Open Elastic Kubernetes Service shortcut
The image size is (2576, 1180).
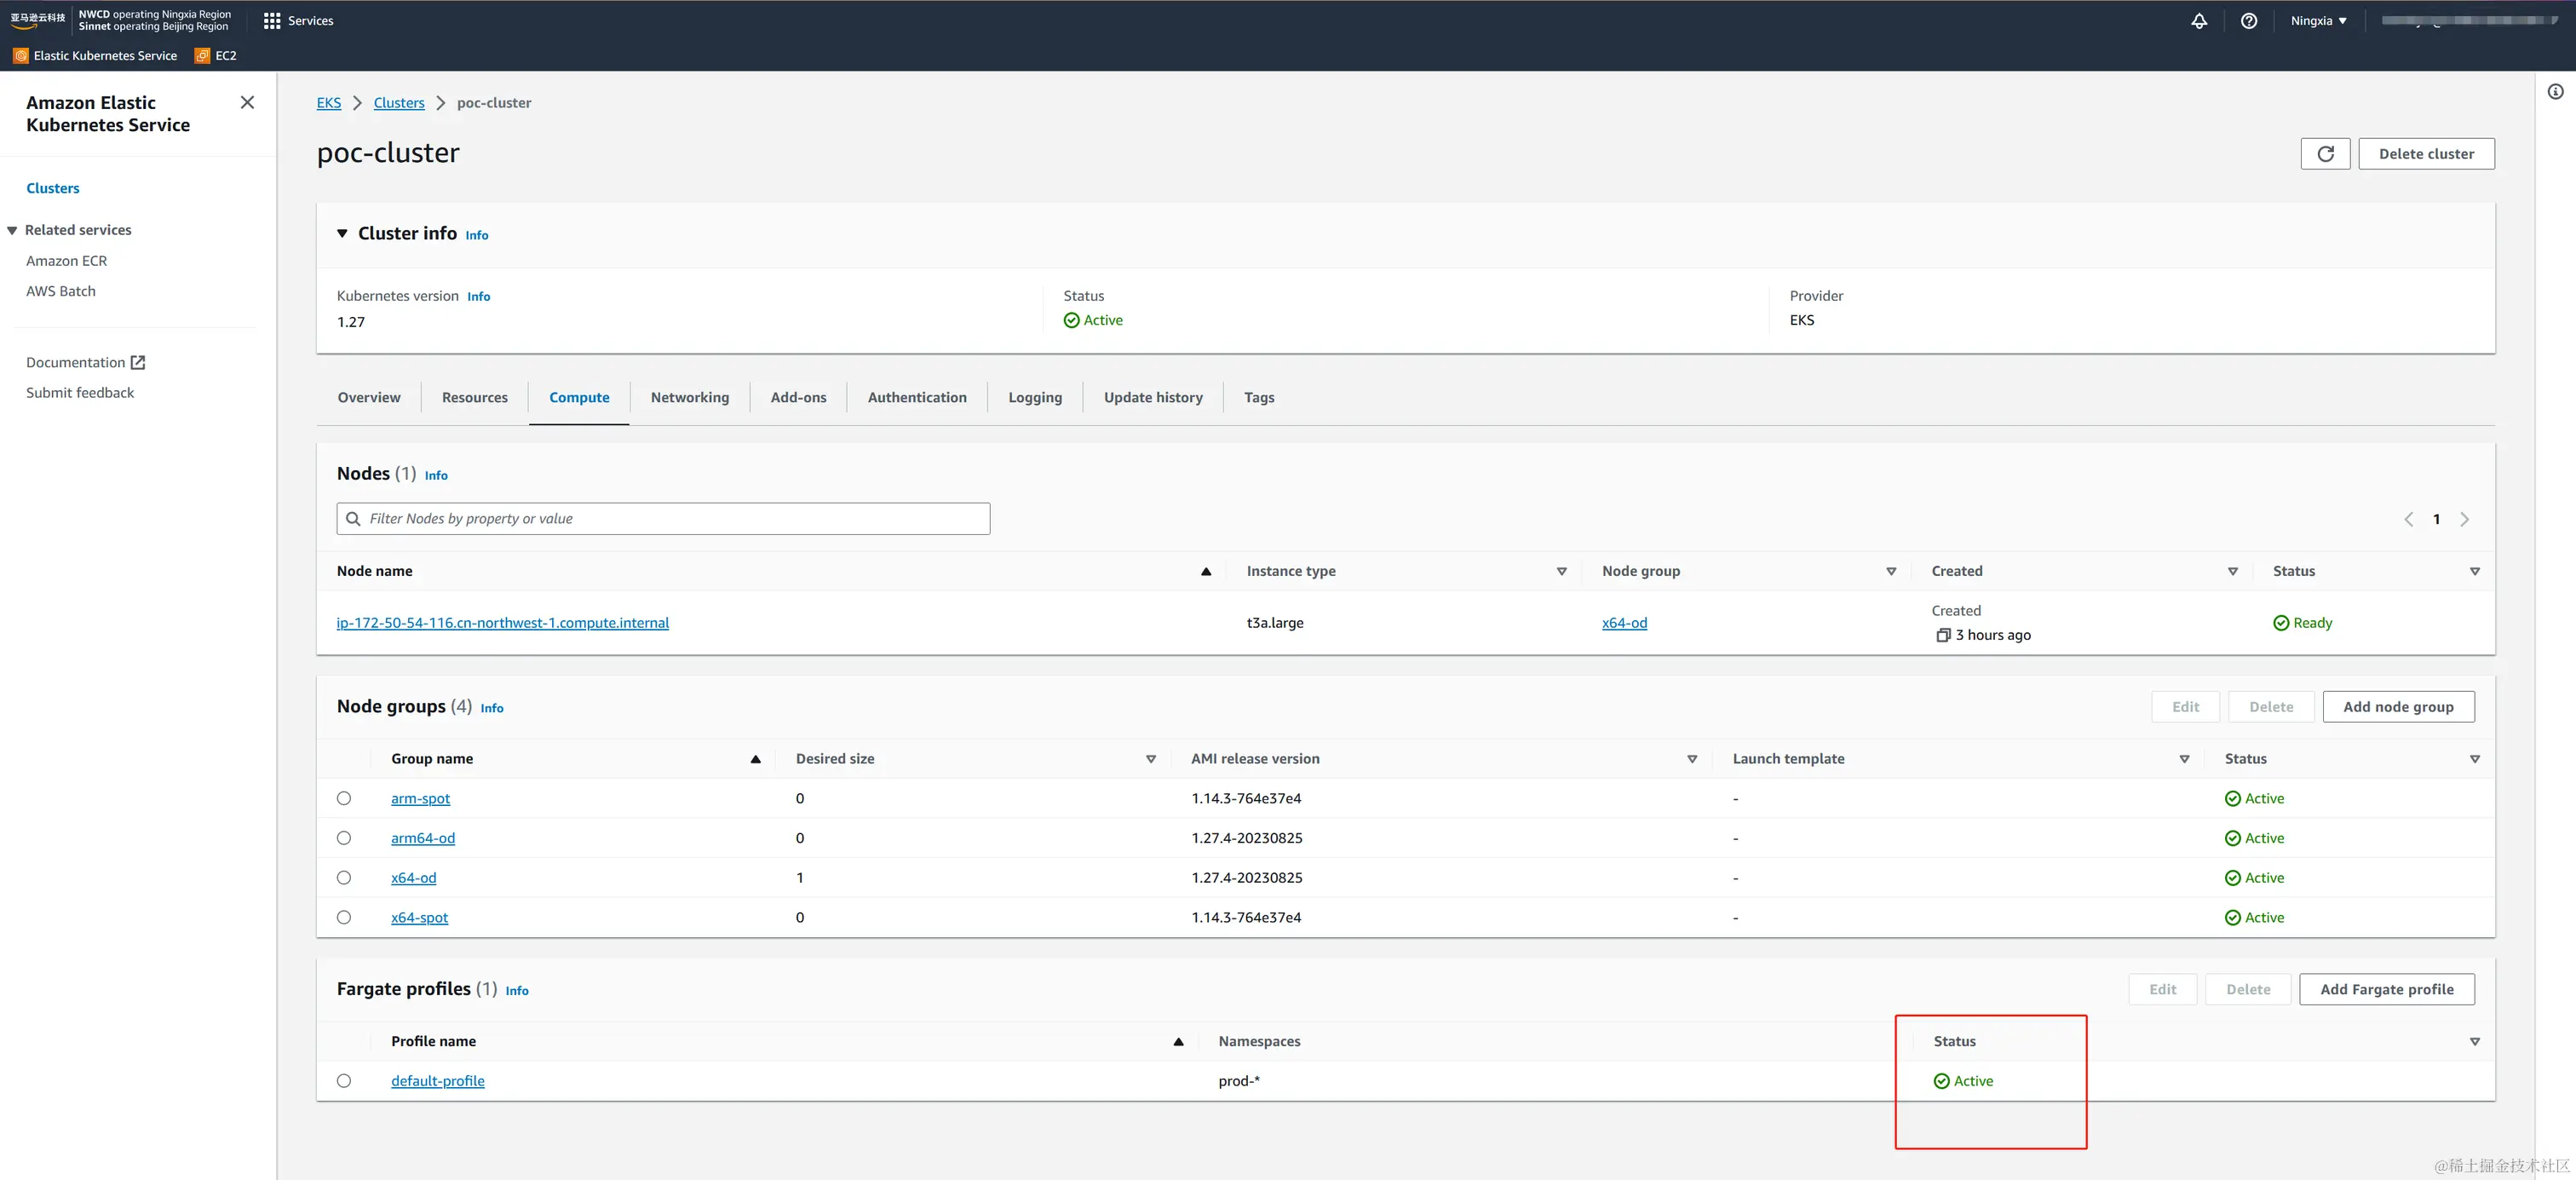point(95,55)
